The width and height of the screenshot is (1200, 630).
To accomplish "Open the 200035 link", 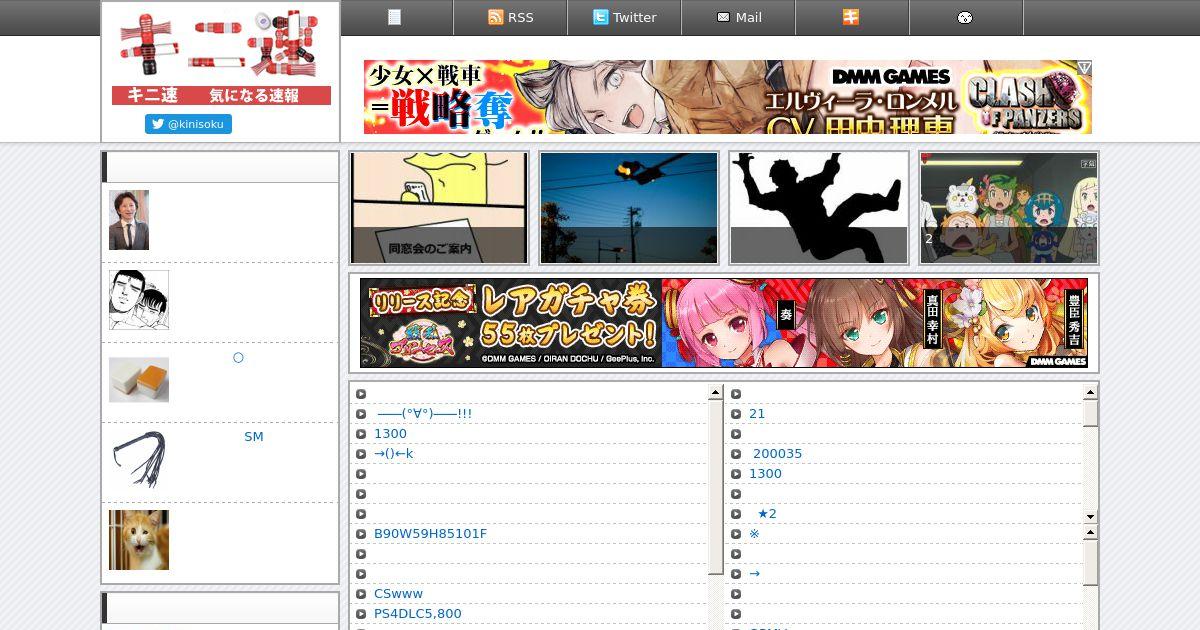I will tap(777, 453).
